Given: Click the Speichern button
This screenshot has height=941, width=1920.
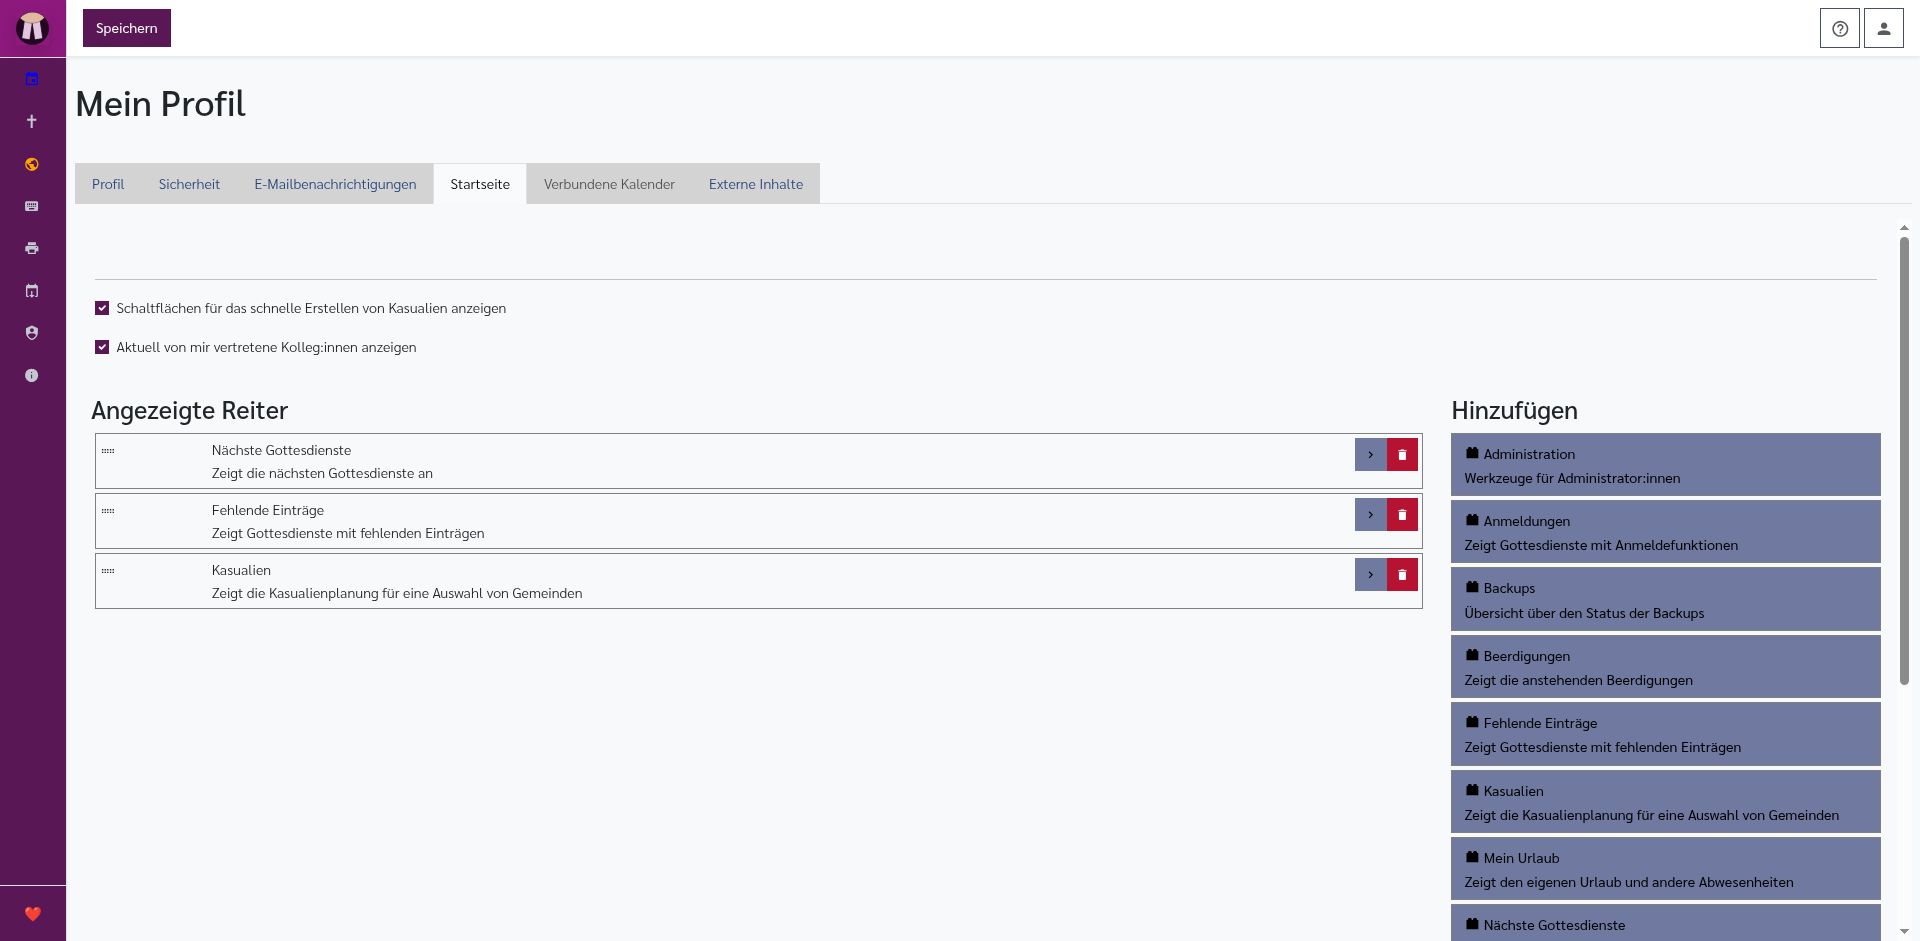Looking at the screenshot, I should pyautogui.click(x=127, y=28).
